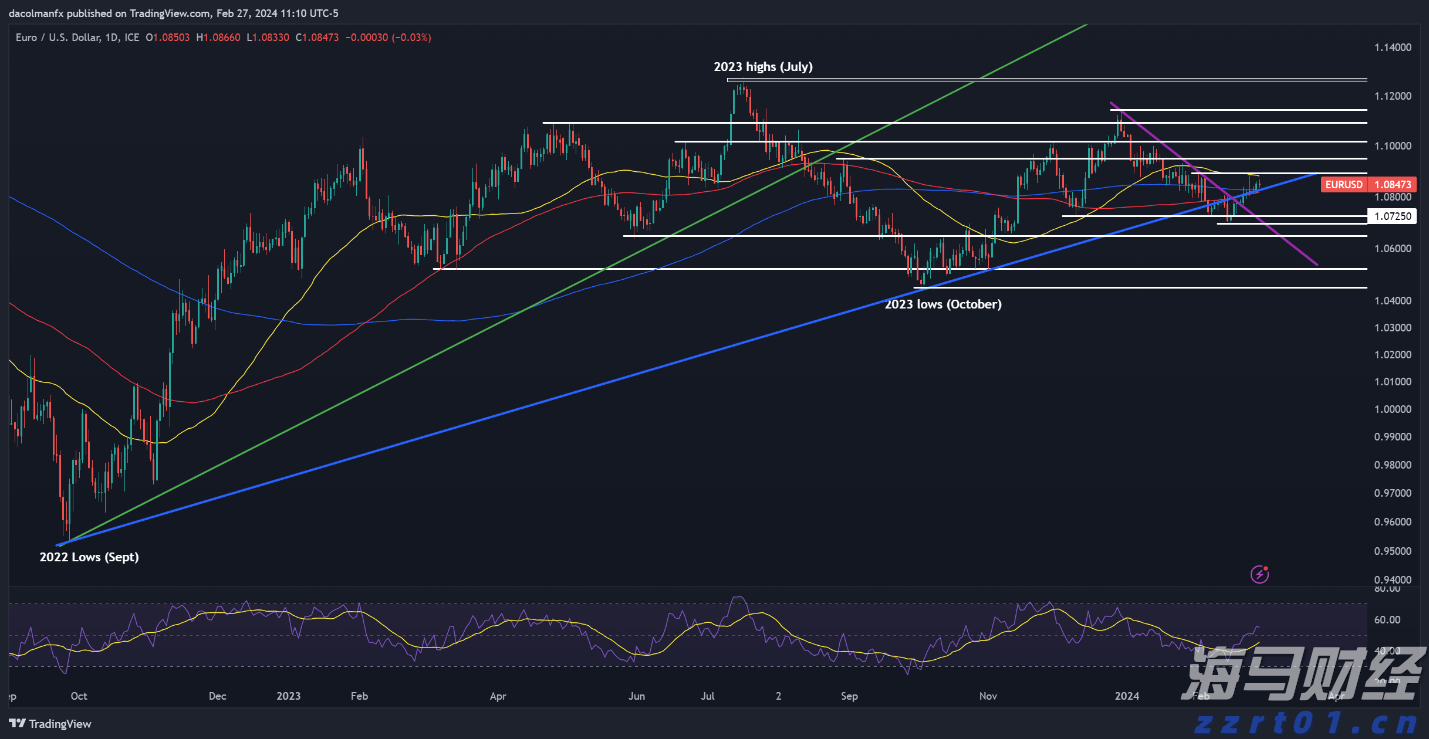Select the 1.07250 price level label
Image resolution: width=1429 pixels, height=739 pixels.
click(x=1393, y=216)
